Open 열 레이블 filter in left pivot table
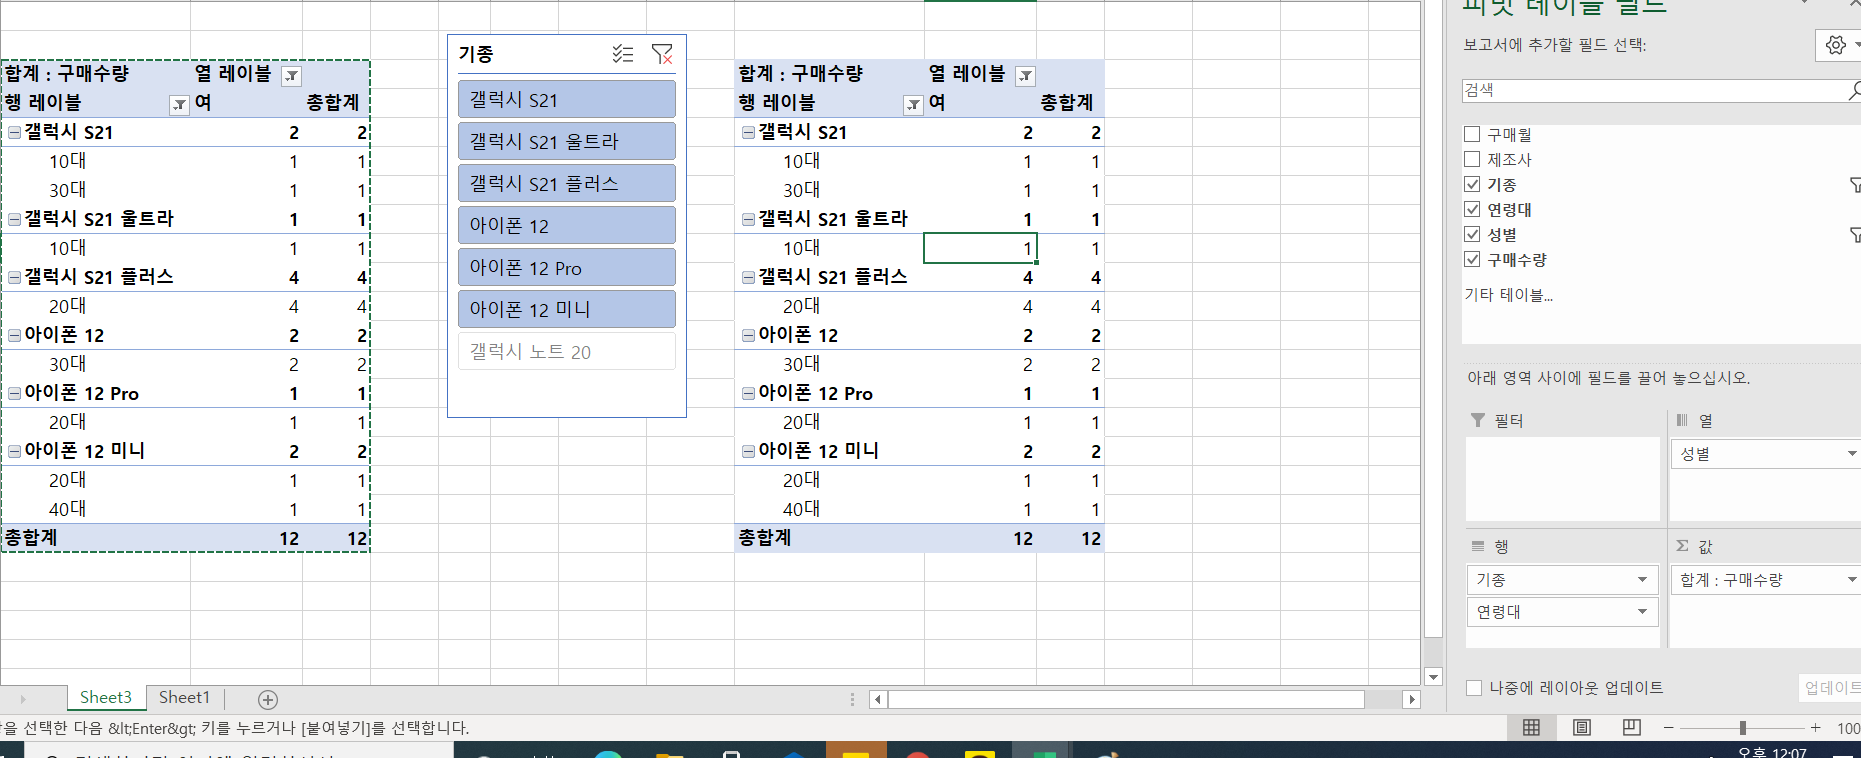Image resolution: width=1861 pixels, height=758 pixels. (291, 75)
